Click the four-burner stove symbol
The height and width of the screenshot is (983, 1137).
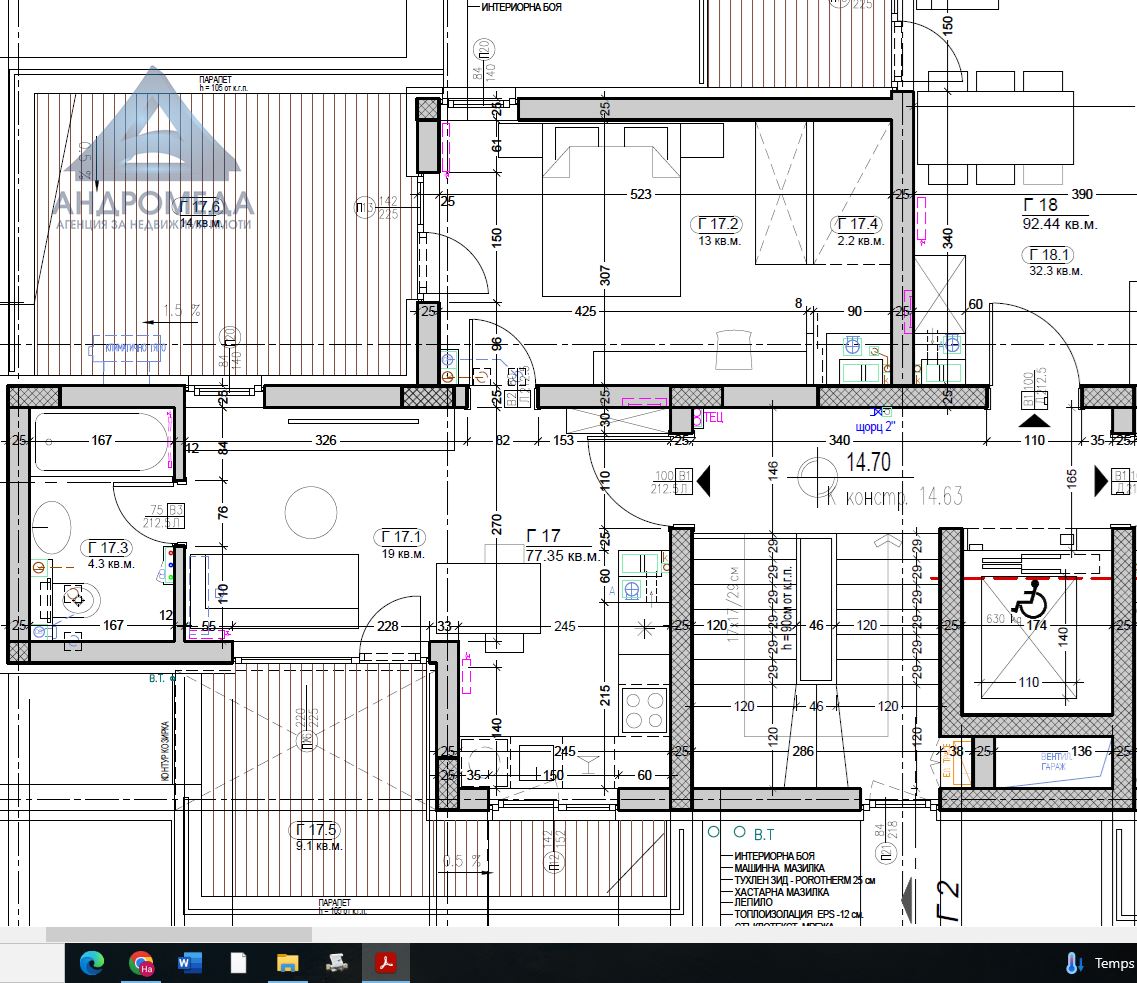[645, 709]
